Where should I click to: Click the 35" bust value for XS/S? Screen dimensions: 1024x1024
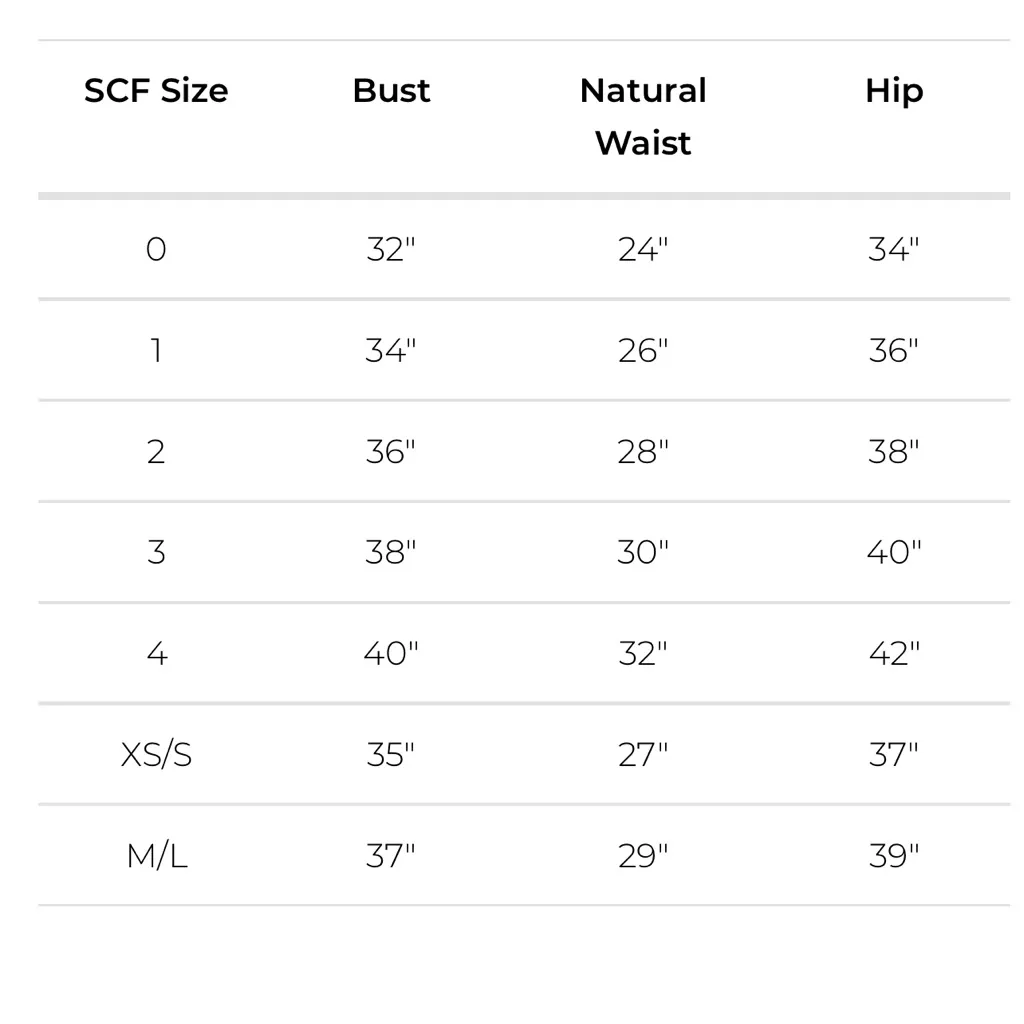coord(390,754)
